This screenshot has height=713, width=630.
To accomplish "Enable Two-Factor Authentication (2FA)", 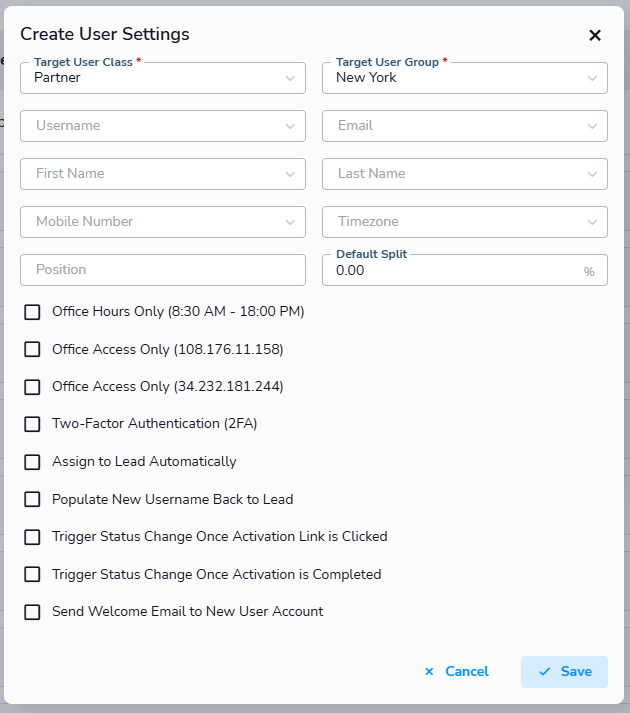I will click(33, 424).
